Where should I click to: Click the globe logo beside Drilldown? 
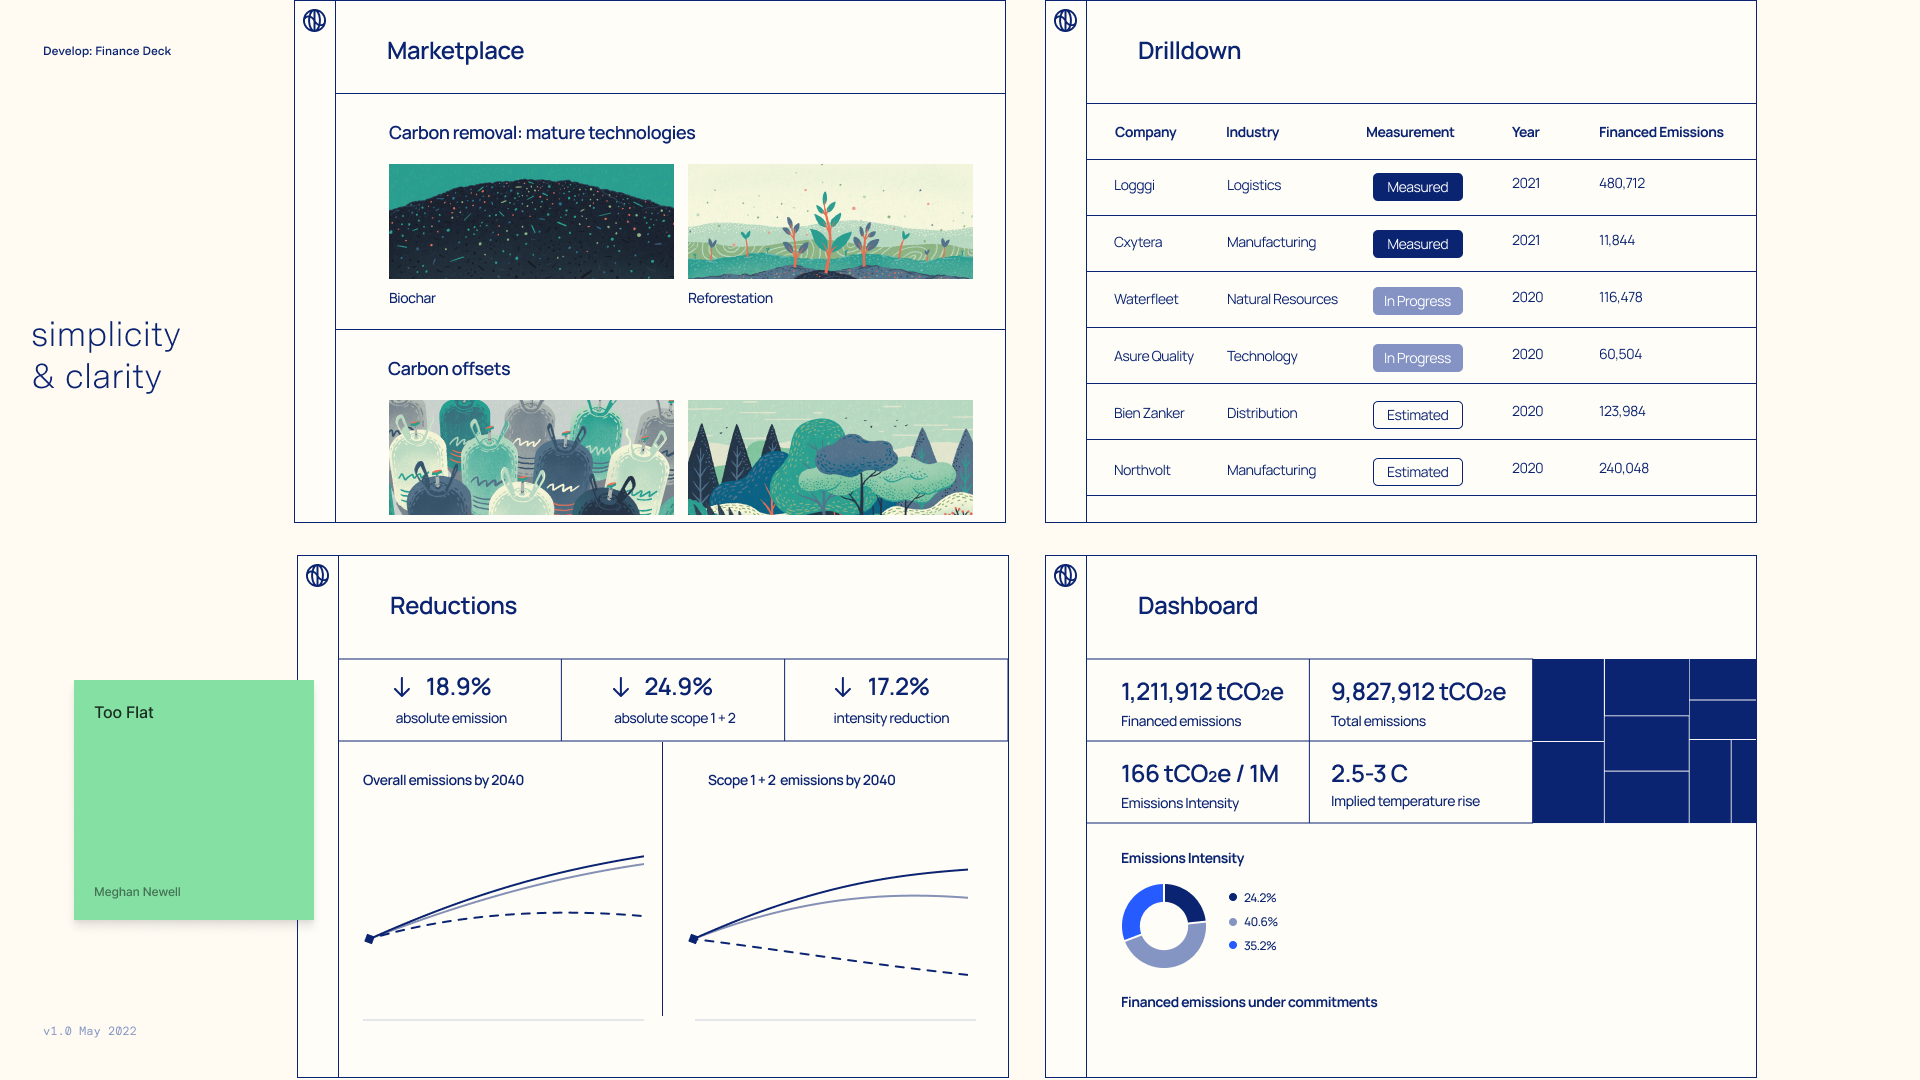point(1065,21)
